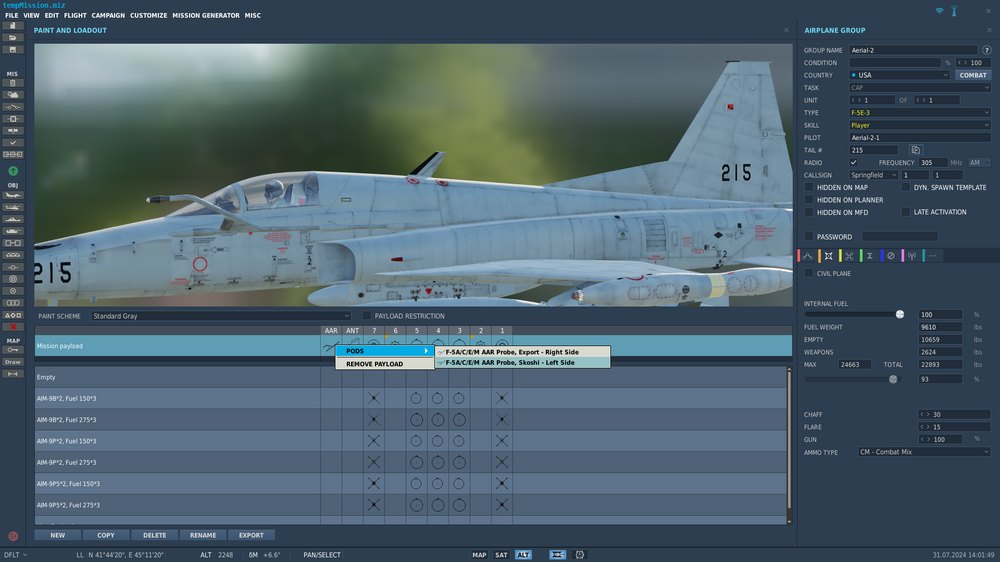The width and height of the screenshot is (1000, 562).
Task: Click the red X delete object icon
Action: pyautogui.click(x=12, y=327)
